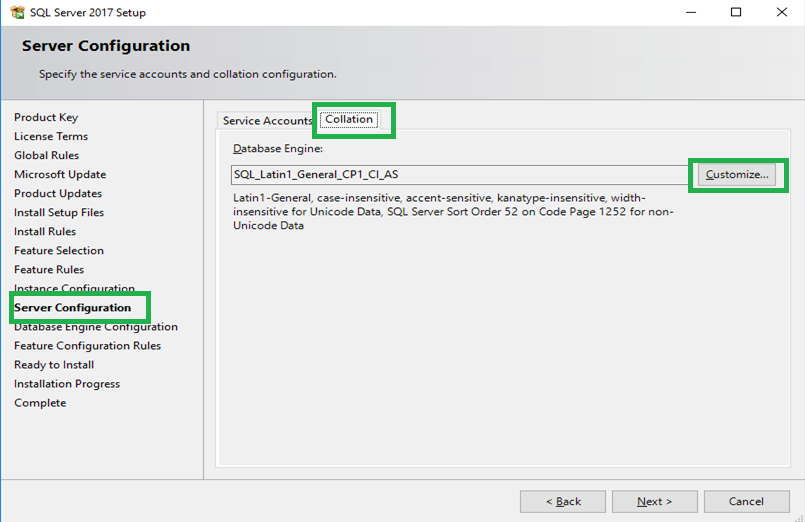Proceed with the Next button
Image resolution: width=805 pixels, height=522 pixels.
[655, 501]
